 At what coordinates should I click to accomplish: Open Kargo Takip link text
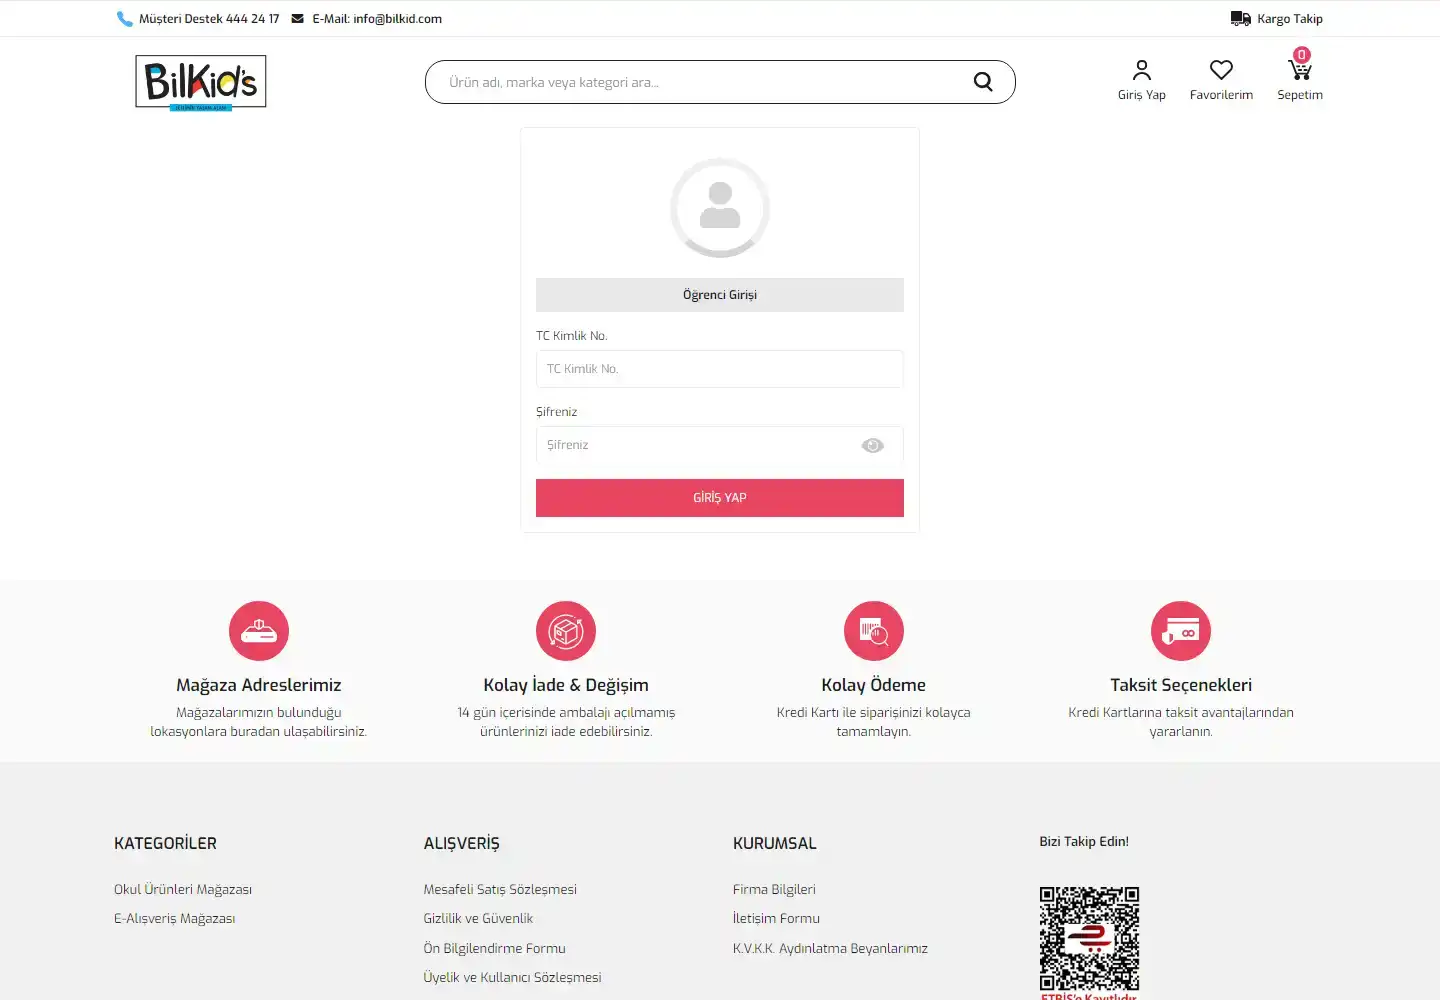tap(1290, 19)
